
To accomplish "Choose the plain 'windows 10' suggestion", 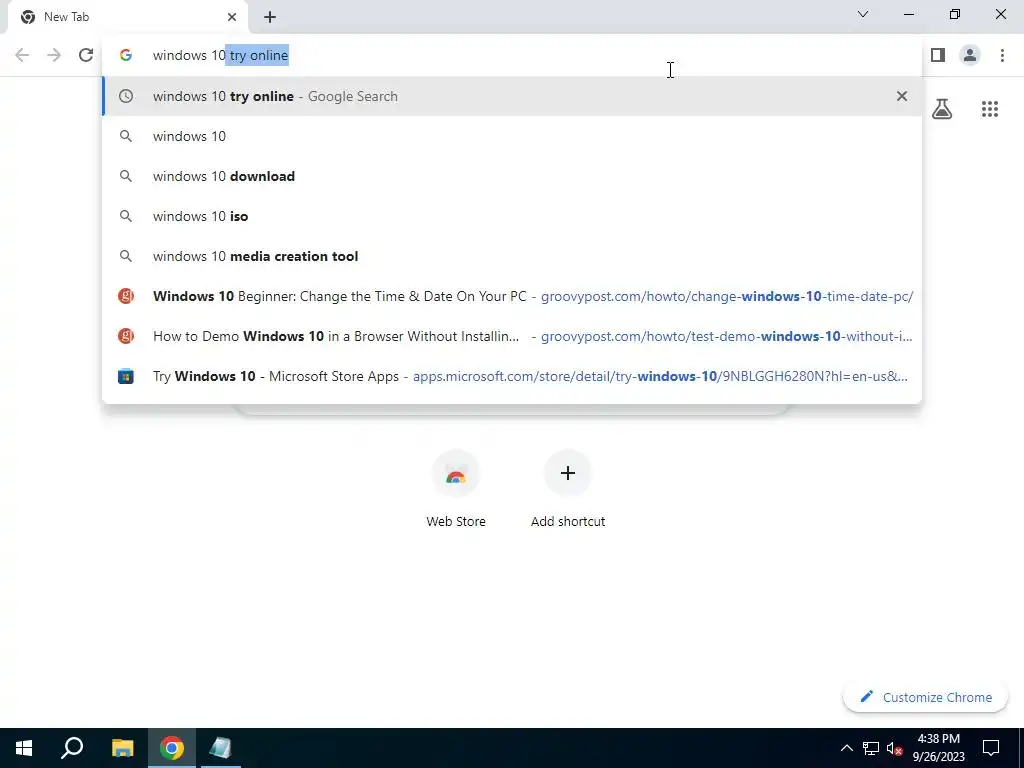I will pyautogui.click(x=512, y=136).
